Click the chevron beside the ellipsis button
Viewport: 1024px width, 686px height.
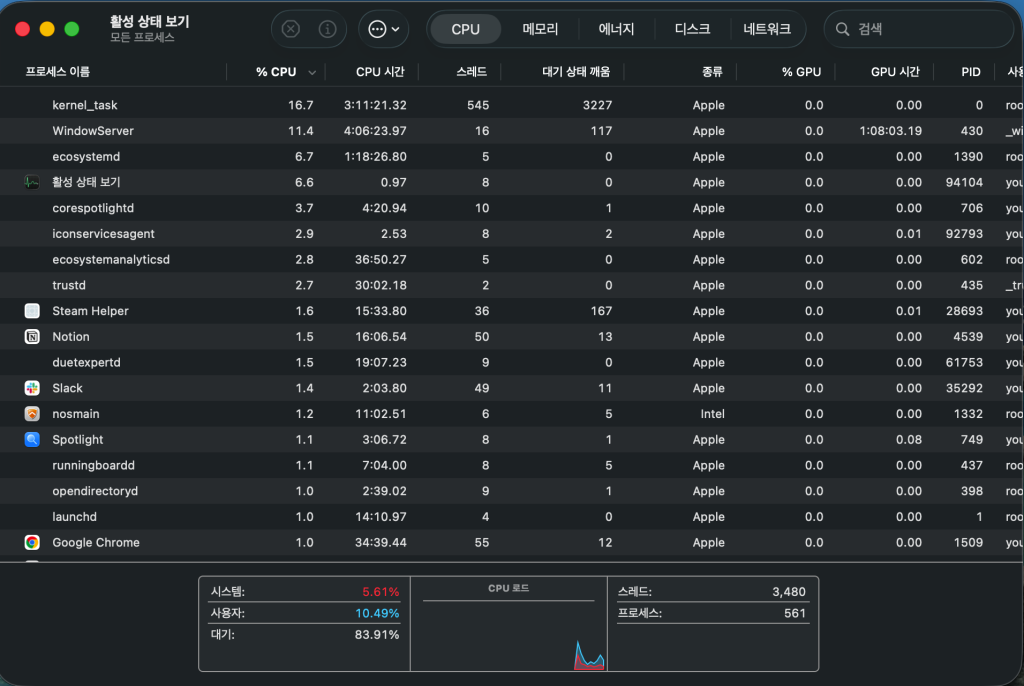pos(396,29)
